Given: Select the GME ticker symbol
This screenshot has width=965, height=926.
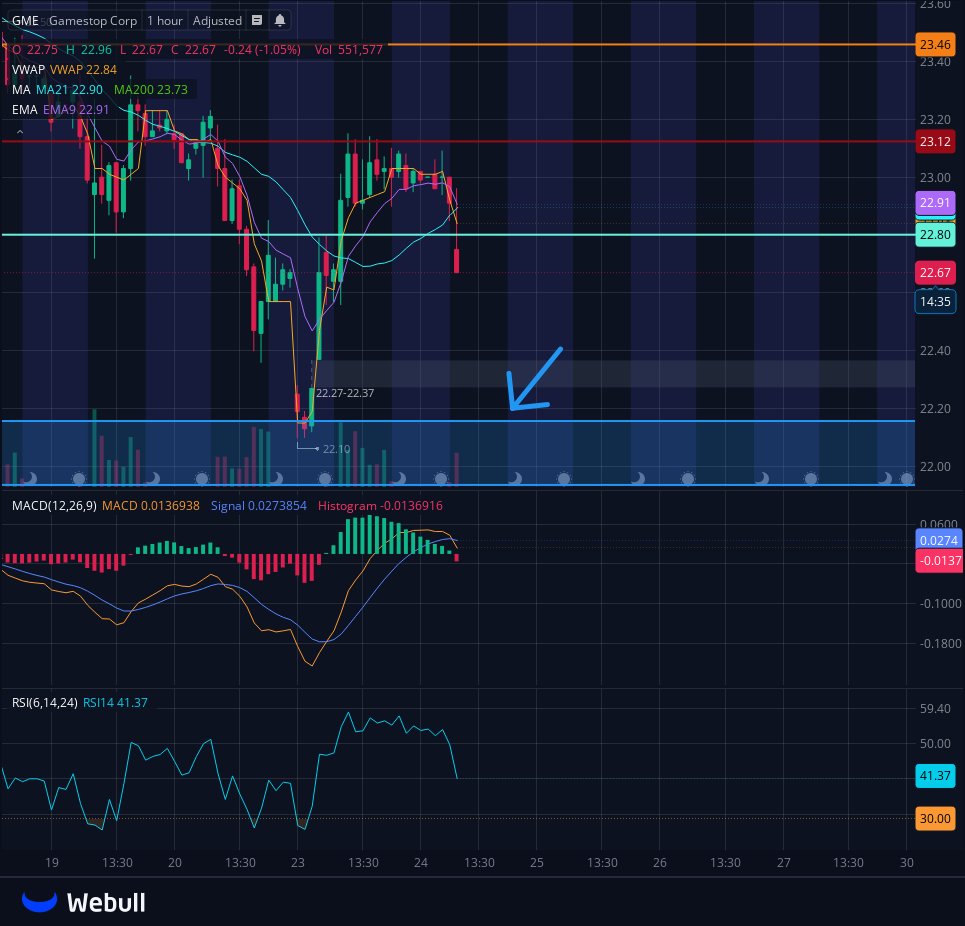Looking at the screenshot, I should [25, 20].
